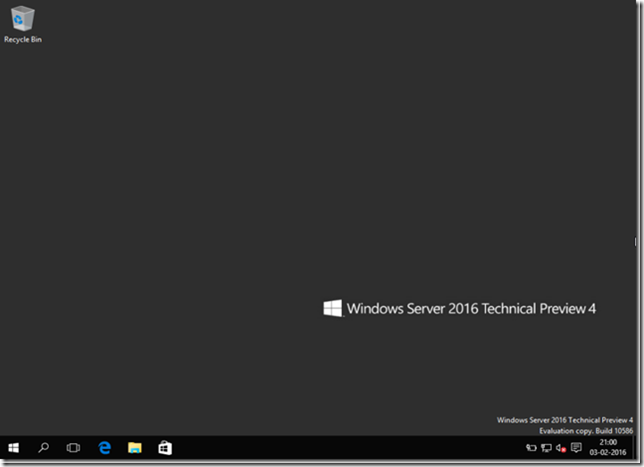Screen dimensions: 644x467
Task: Click the Show Desktop sliver at the taskbar end
Action: click(x=633, y=448)
